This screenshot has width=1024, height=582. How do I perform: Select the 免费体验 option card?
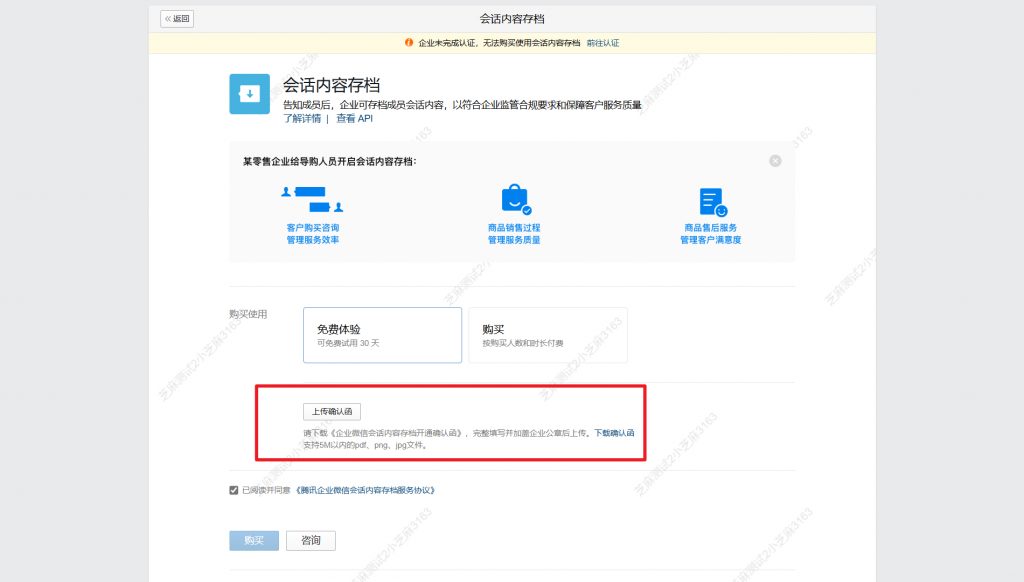[382, 335]
